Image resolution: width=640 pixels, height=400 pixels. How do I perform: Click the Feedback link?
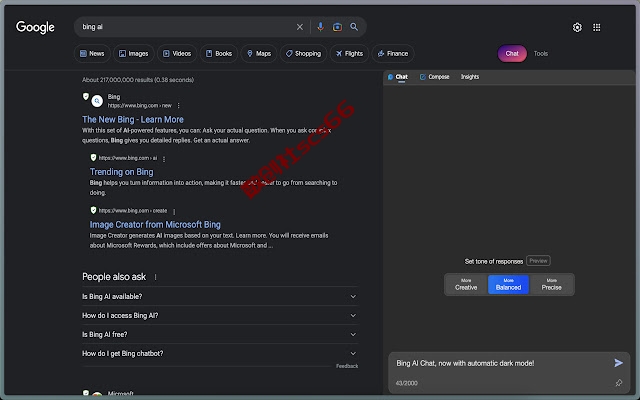(347, 366)
